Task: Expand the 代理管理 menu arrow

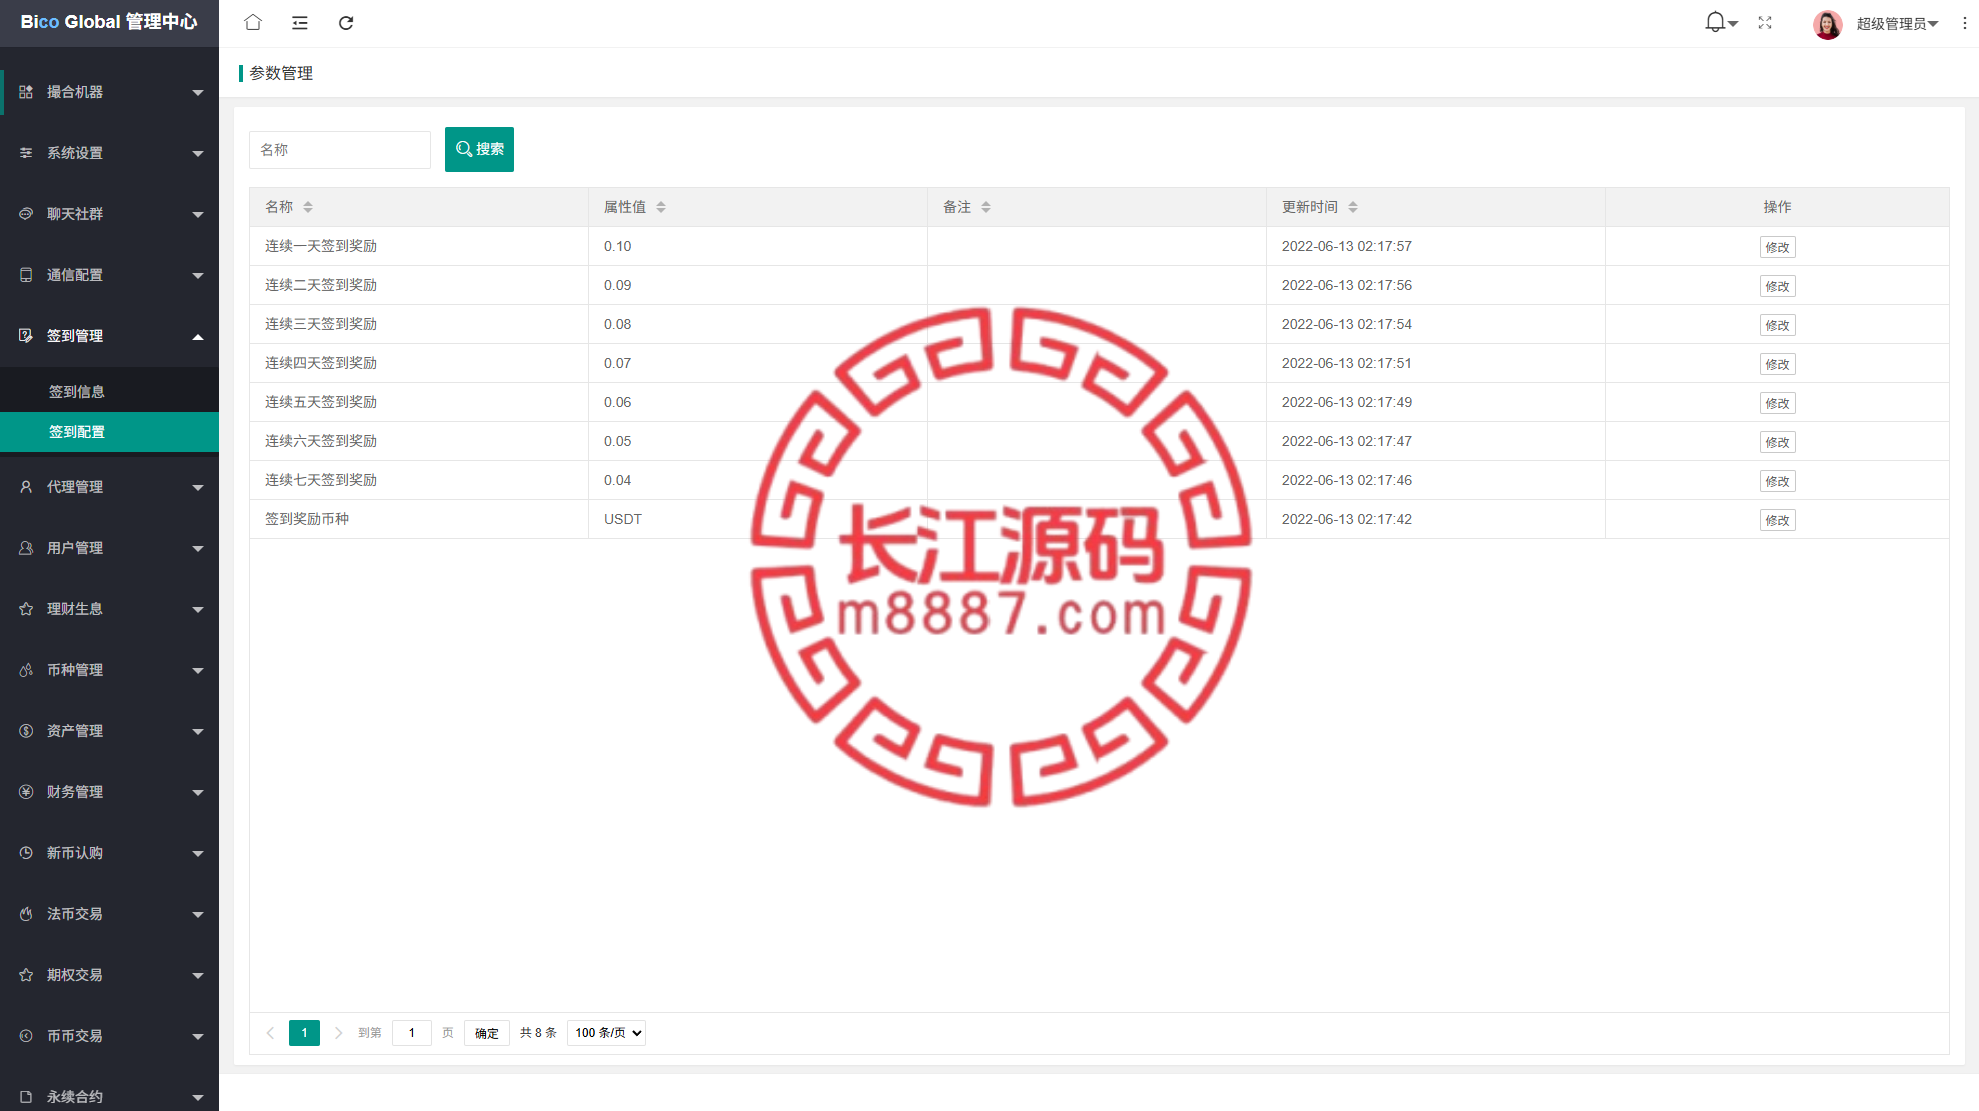Action: point(198,488)
